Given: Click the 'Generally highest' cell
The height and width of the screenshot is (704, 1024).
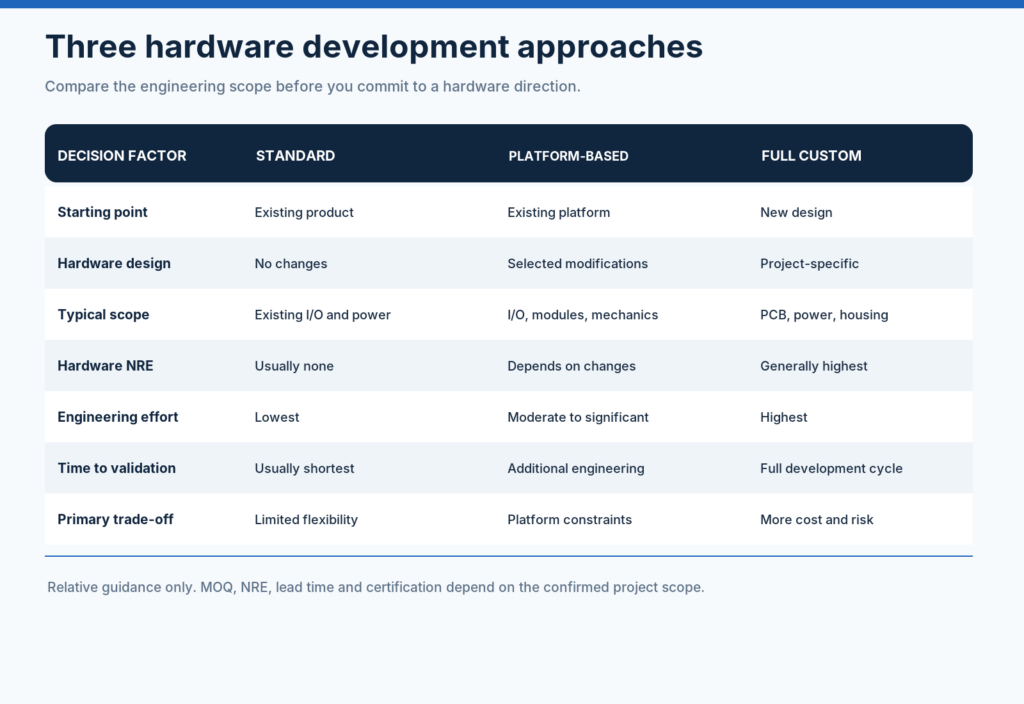Looking at the screenshot, I should tap(814, 366).
